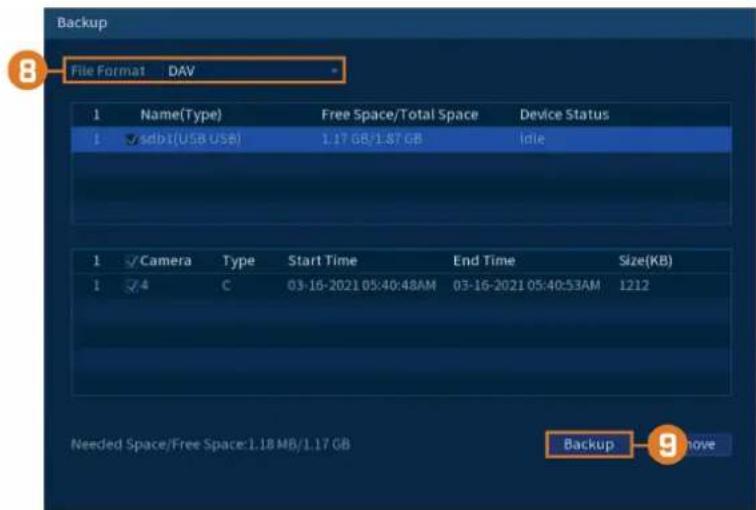Select the sdb1(USB USB) device row name

[190, 139]
